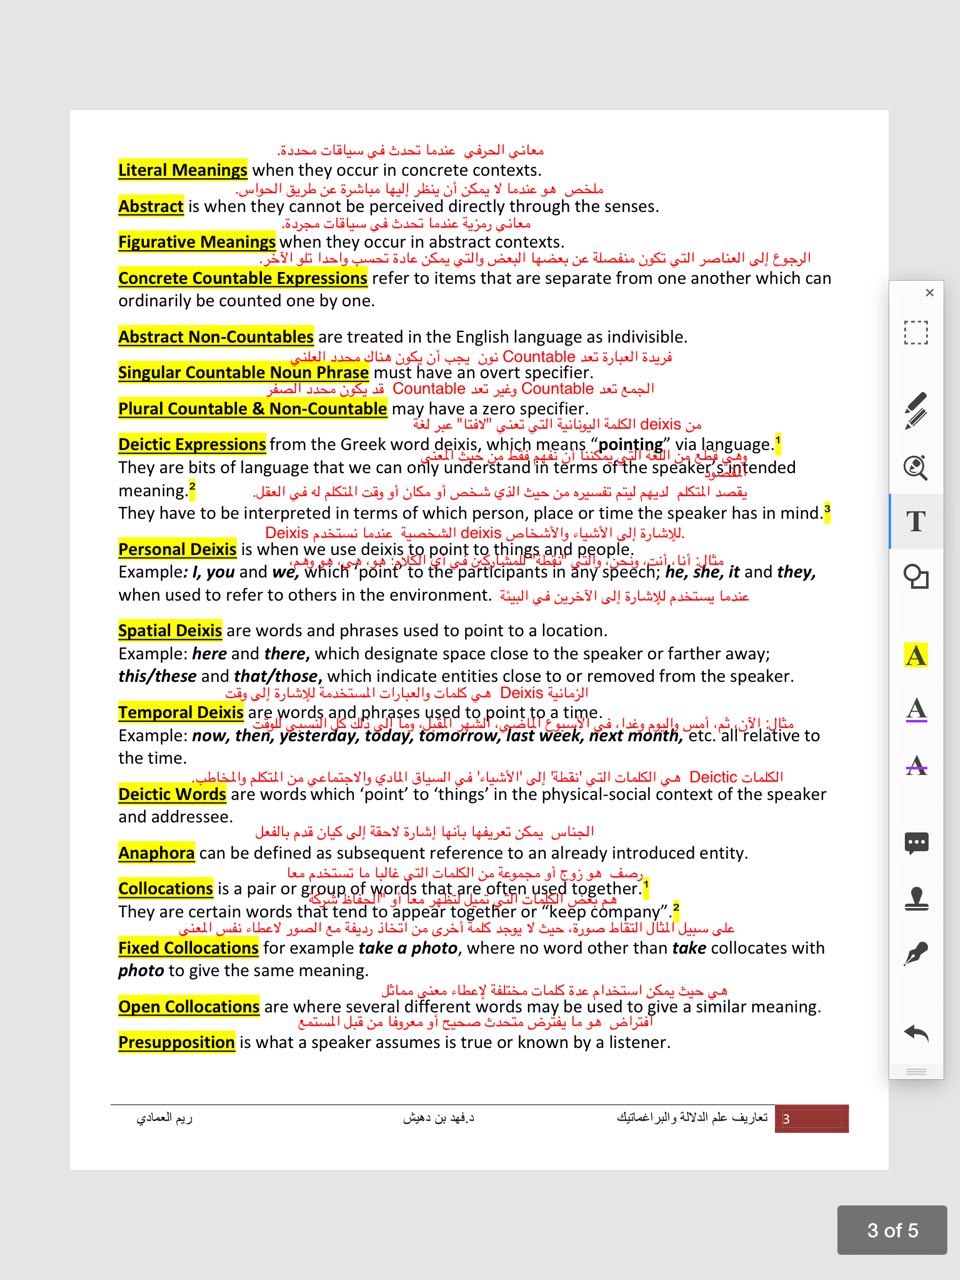The width and height of the screenshot is (960, 1280).
Task: Select the marquee selection tool
Action: point(916,332)
